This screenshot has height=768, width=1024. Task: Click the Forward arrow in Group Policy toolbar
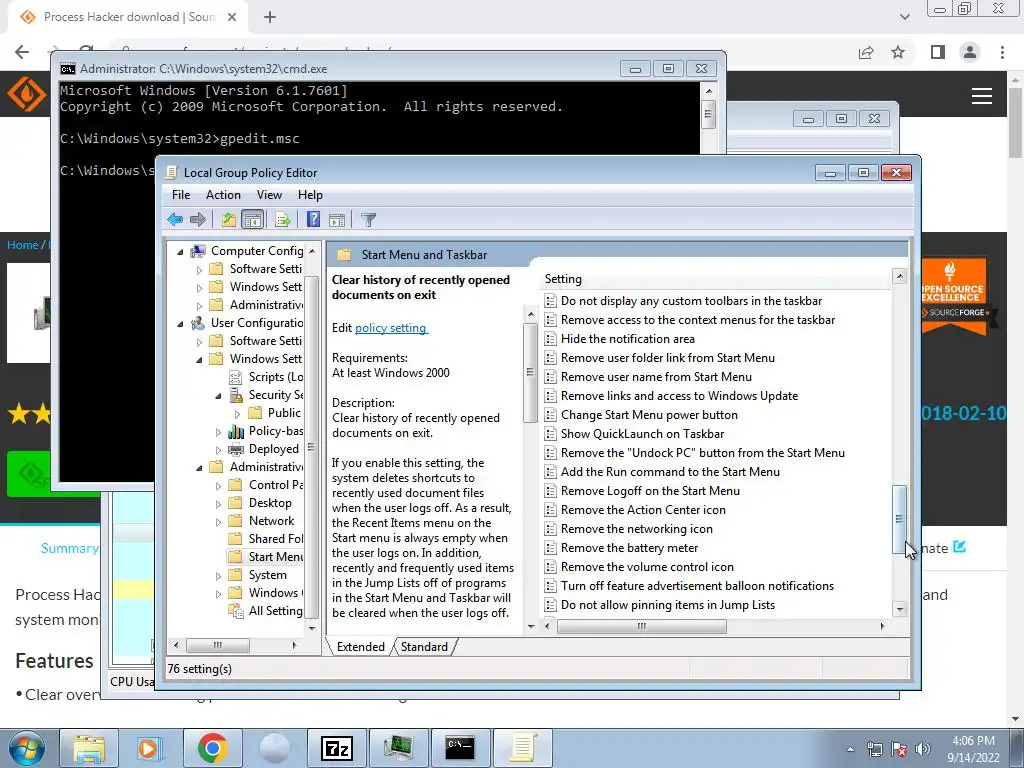click(x=198, y=220)
